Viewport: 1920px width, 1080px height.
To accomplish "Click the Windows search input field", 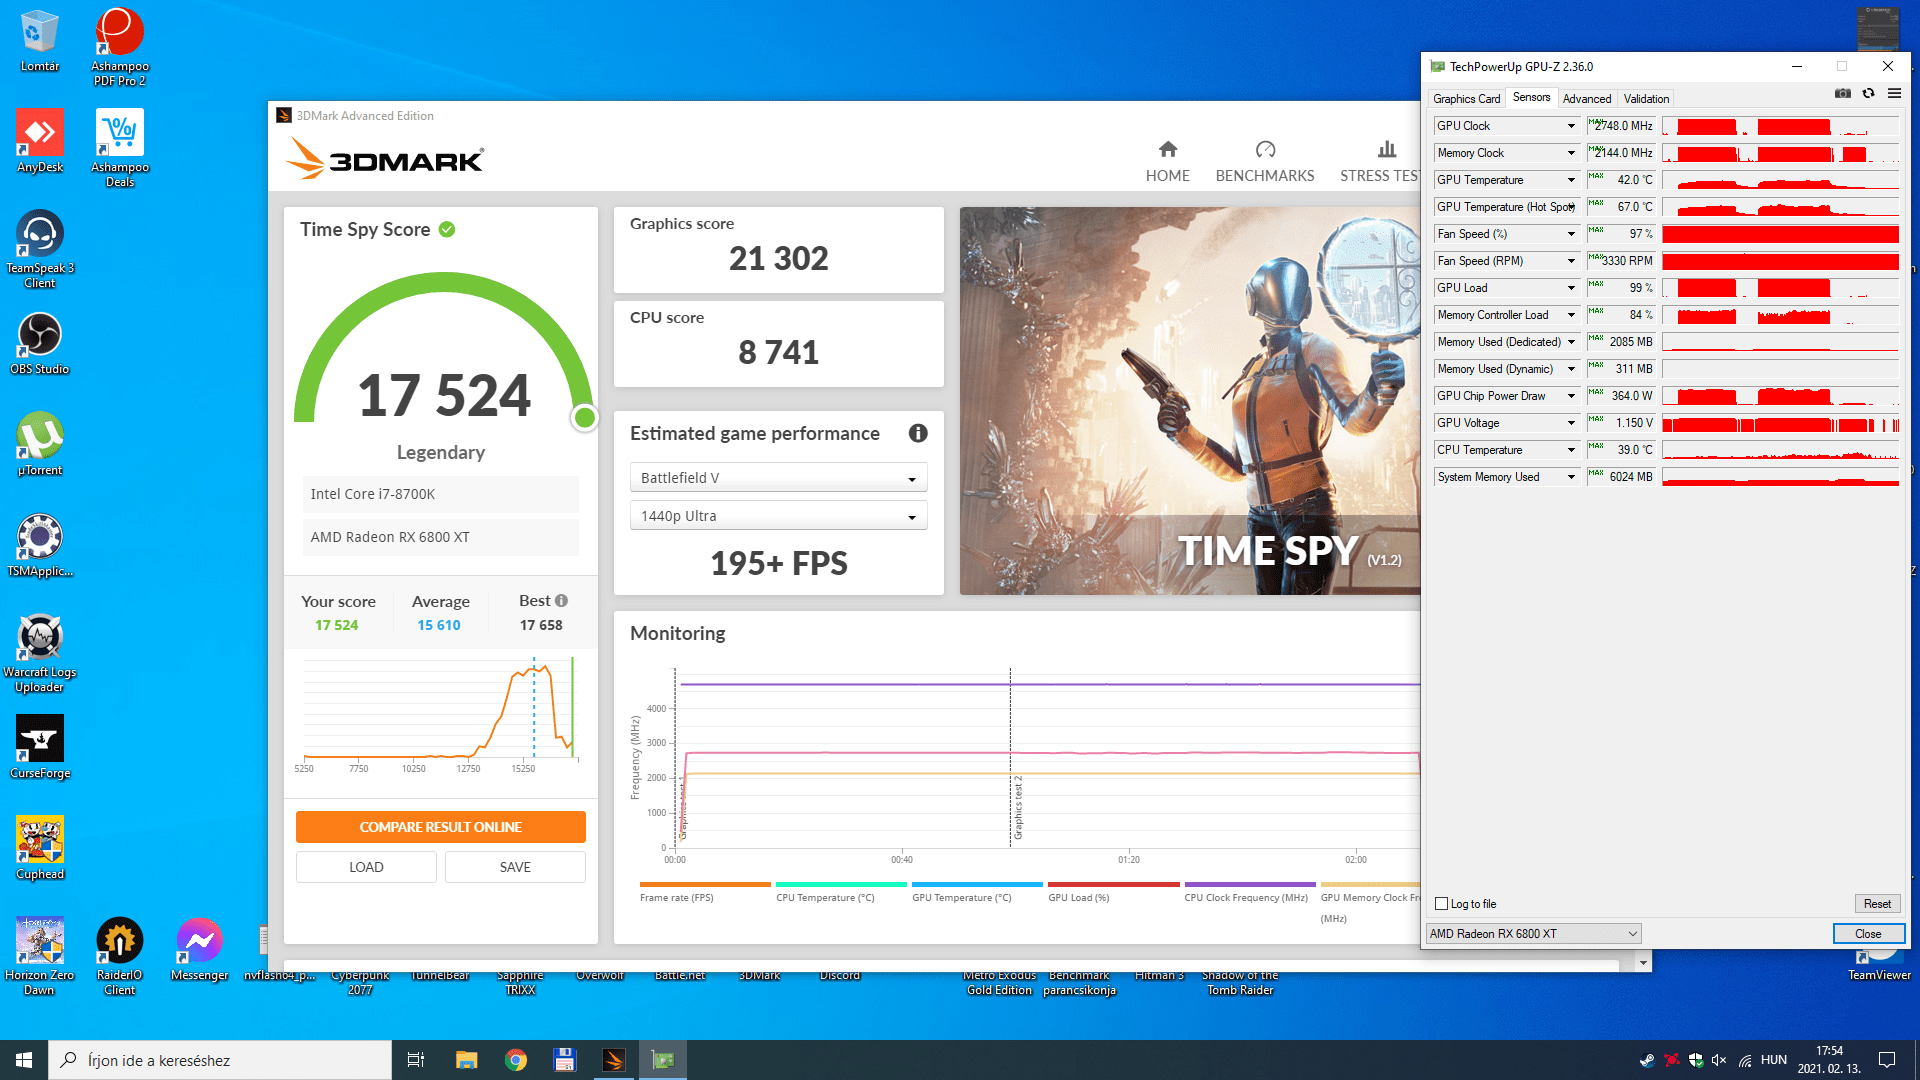I will point(220,1060).
